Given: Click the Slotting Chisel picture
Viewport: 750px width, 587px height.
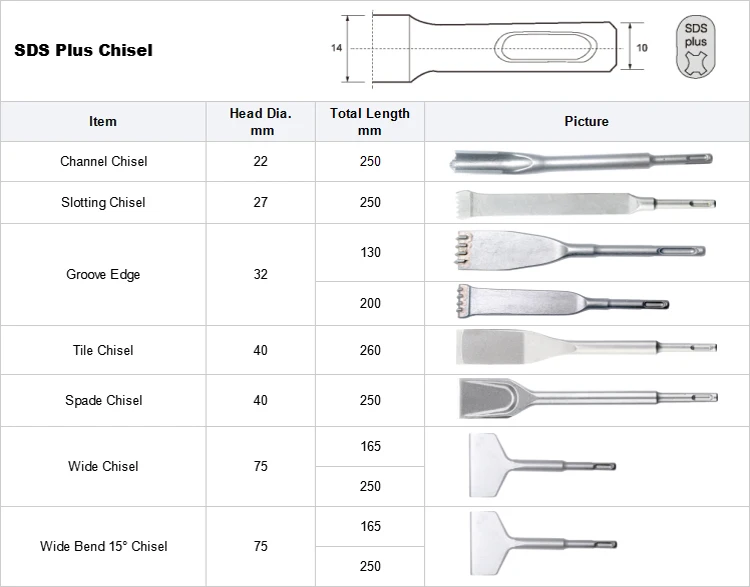Looking at the screenshot, I should 585,204.
